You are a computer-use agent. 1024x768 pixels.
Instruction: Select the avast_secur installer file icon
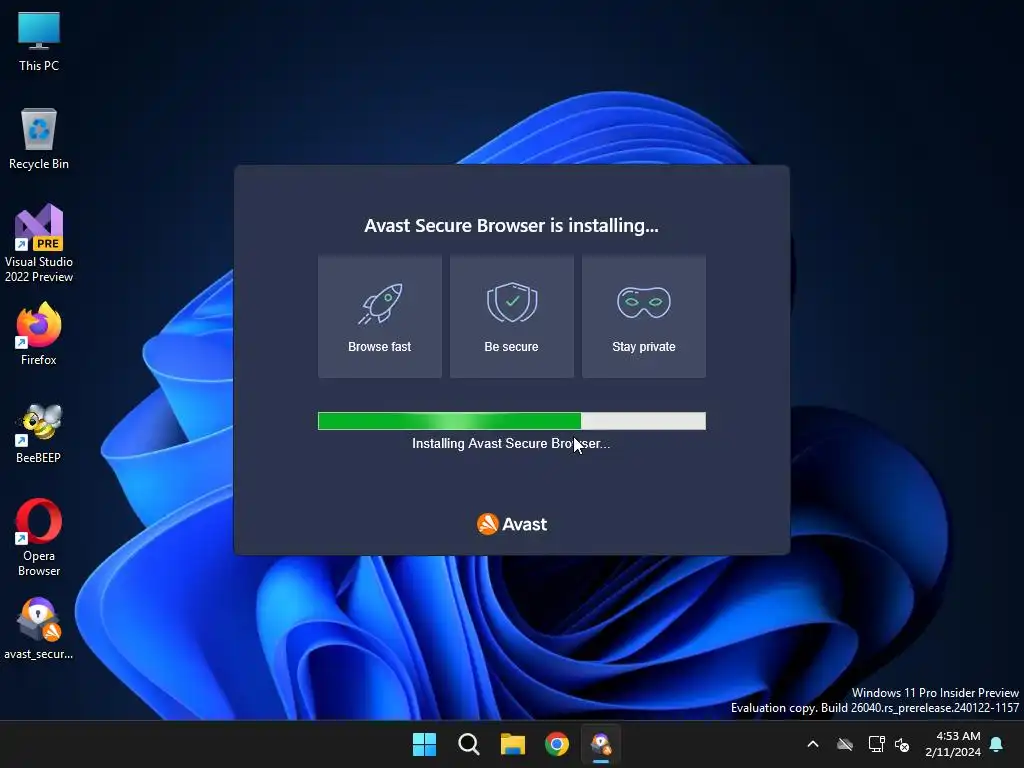click(39, 628)
